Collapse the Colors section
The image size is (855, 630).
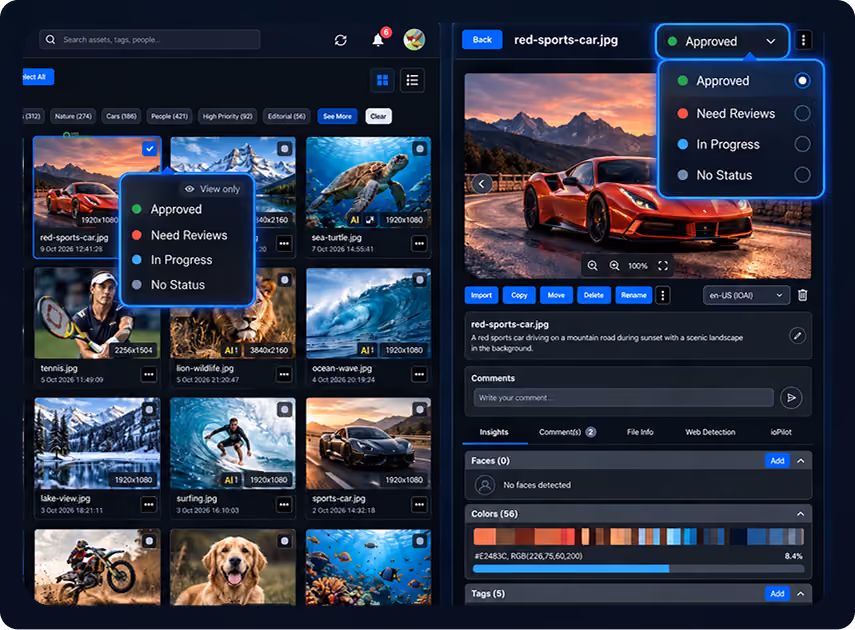point(800,514)
